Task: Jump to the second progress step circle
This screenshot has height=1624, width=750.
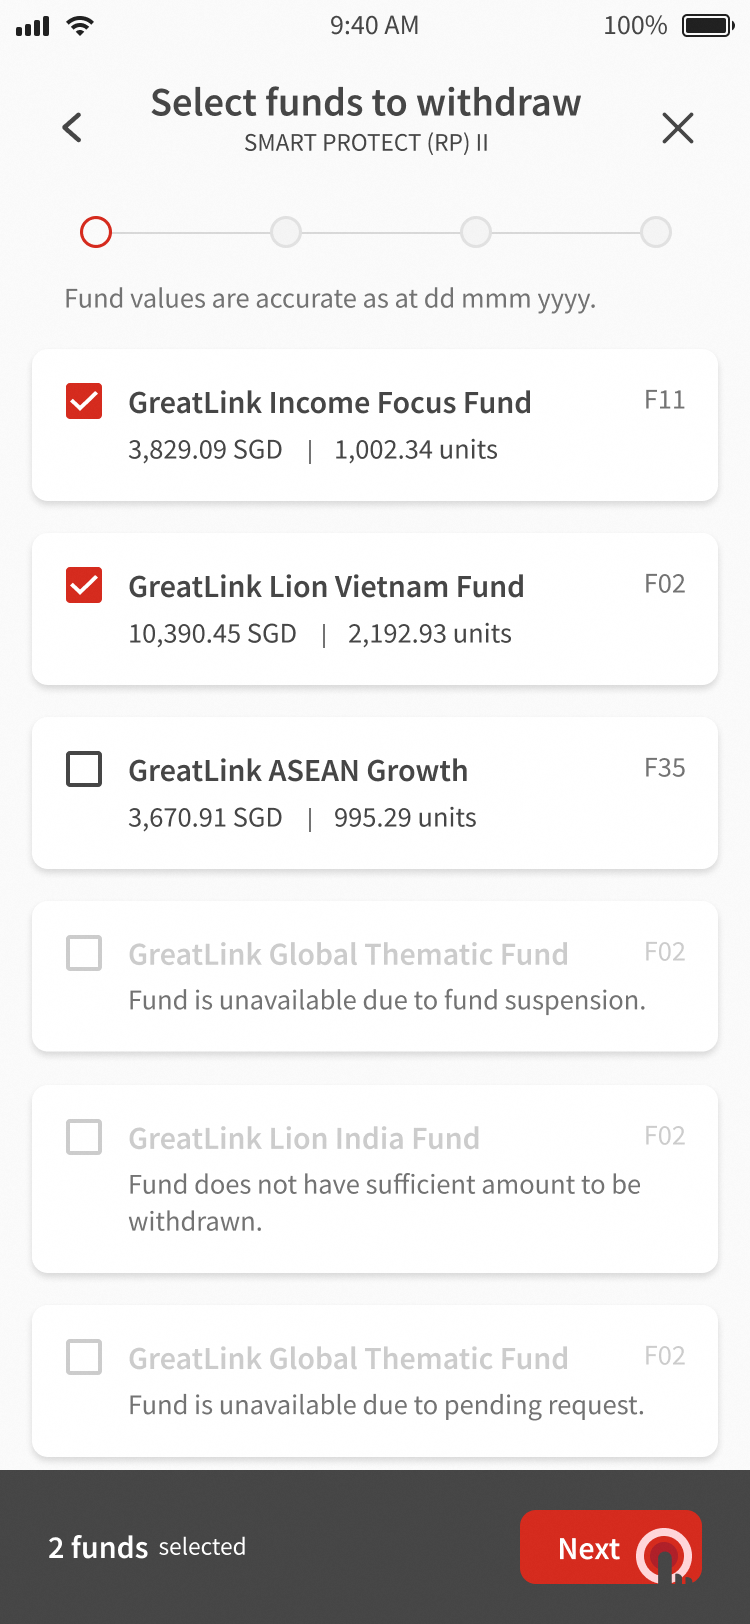Action: (x=286, y=232)
